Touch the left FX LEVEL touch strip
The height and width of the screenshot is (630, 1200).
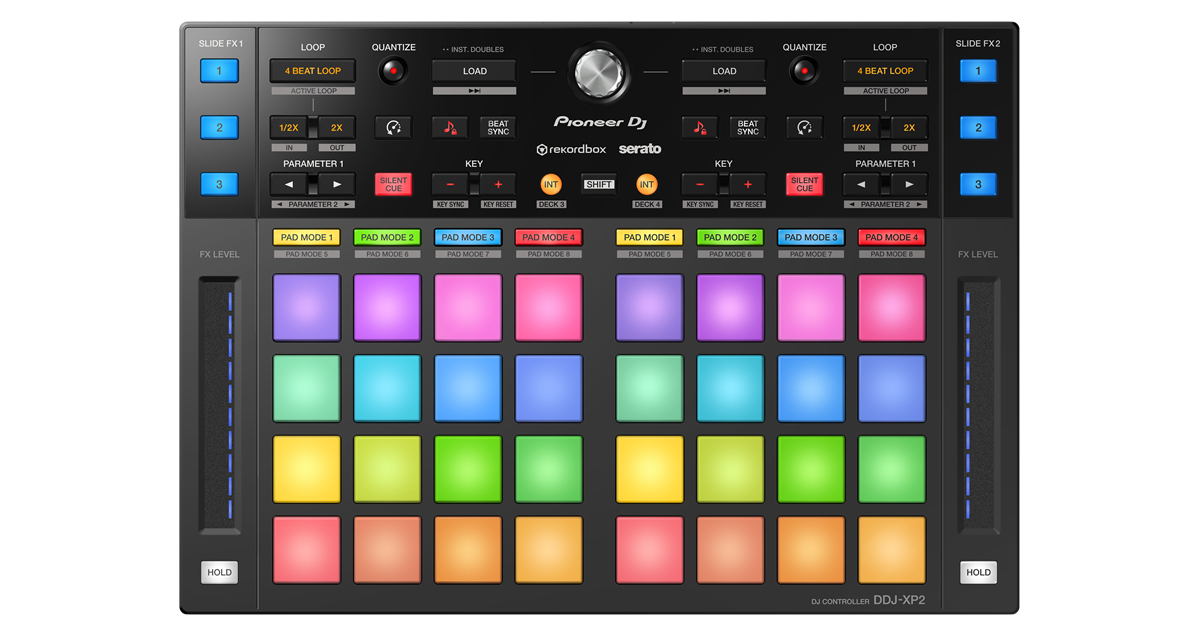tap(220, 405)
